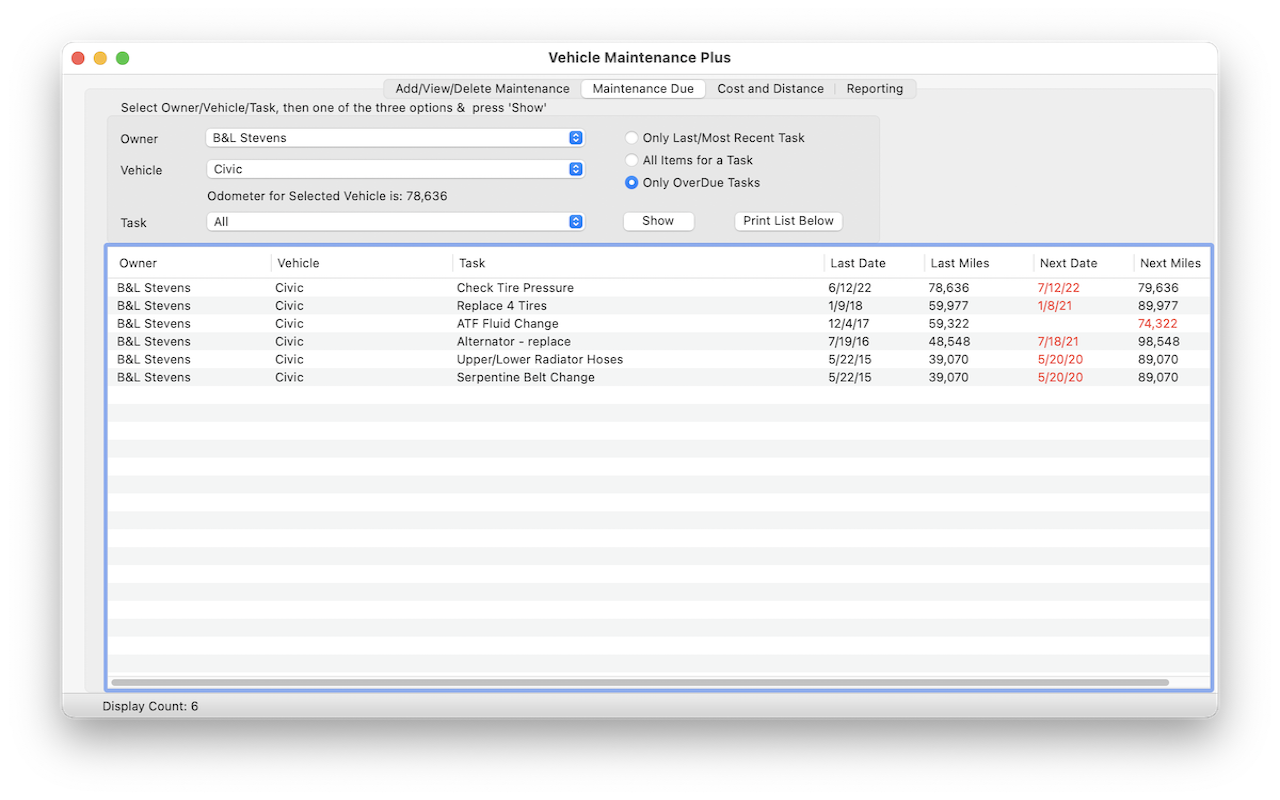The width and height of the screenshot is (1280, 800).
Task: Open the Owner dropdown showing B&L Stevens
Action: click(x=395, y=138)
